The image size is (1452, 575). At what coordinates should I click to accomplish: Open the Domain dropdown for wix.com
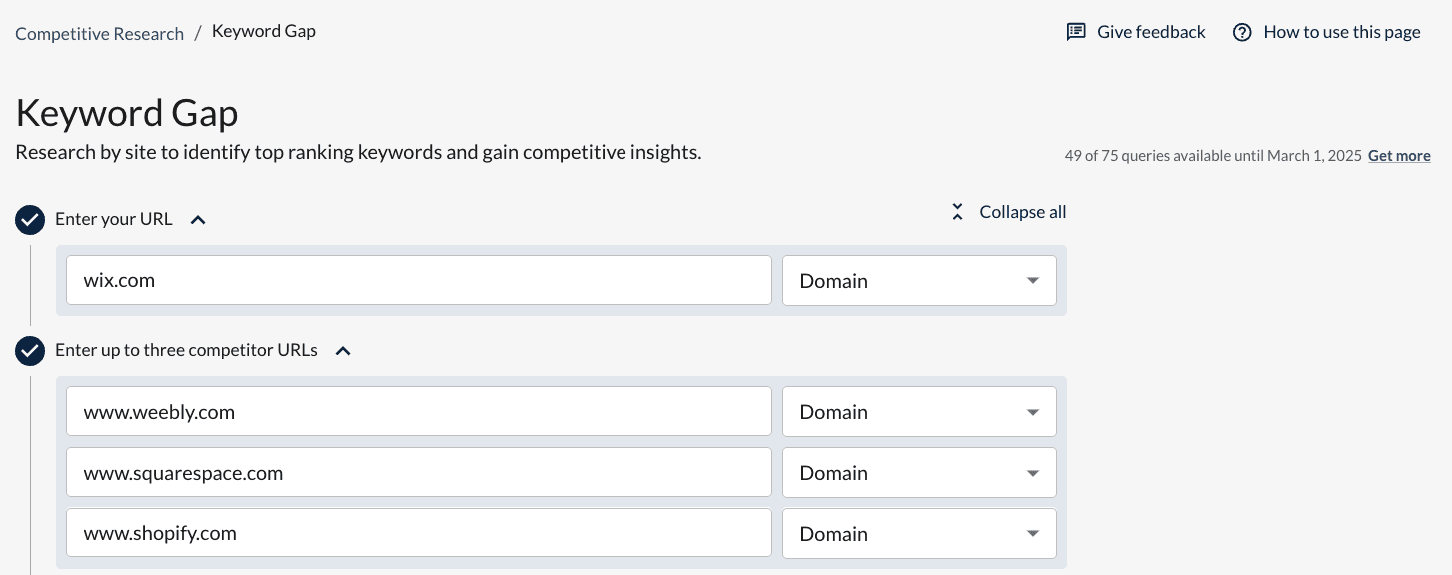[918, 281]
